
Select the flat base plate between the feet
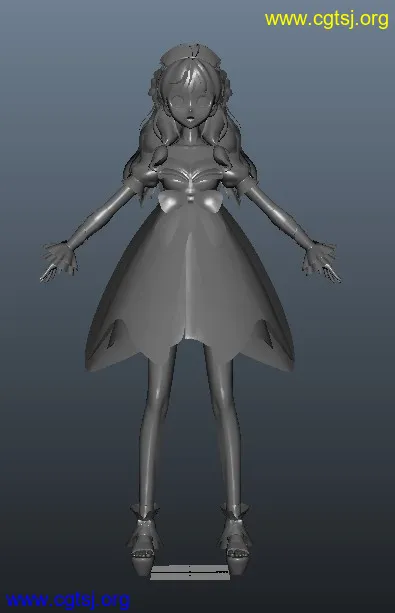190,572
